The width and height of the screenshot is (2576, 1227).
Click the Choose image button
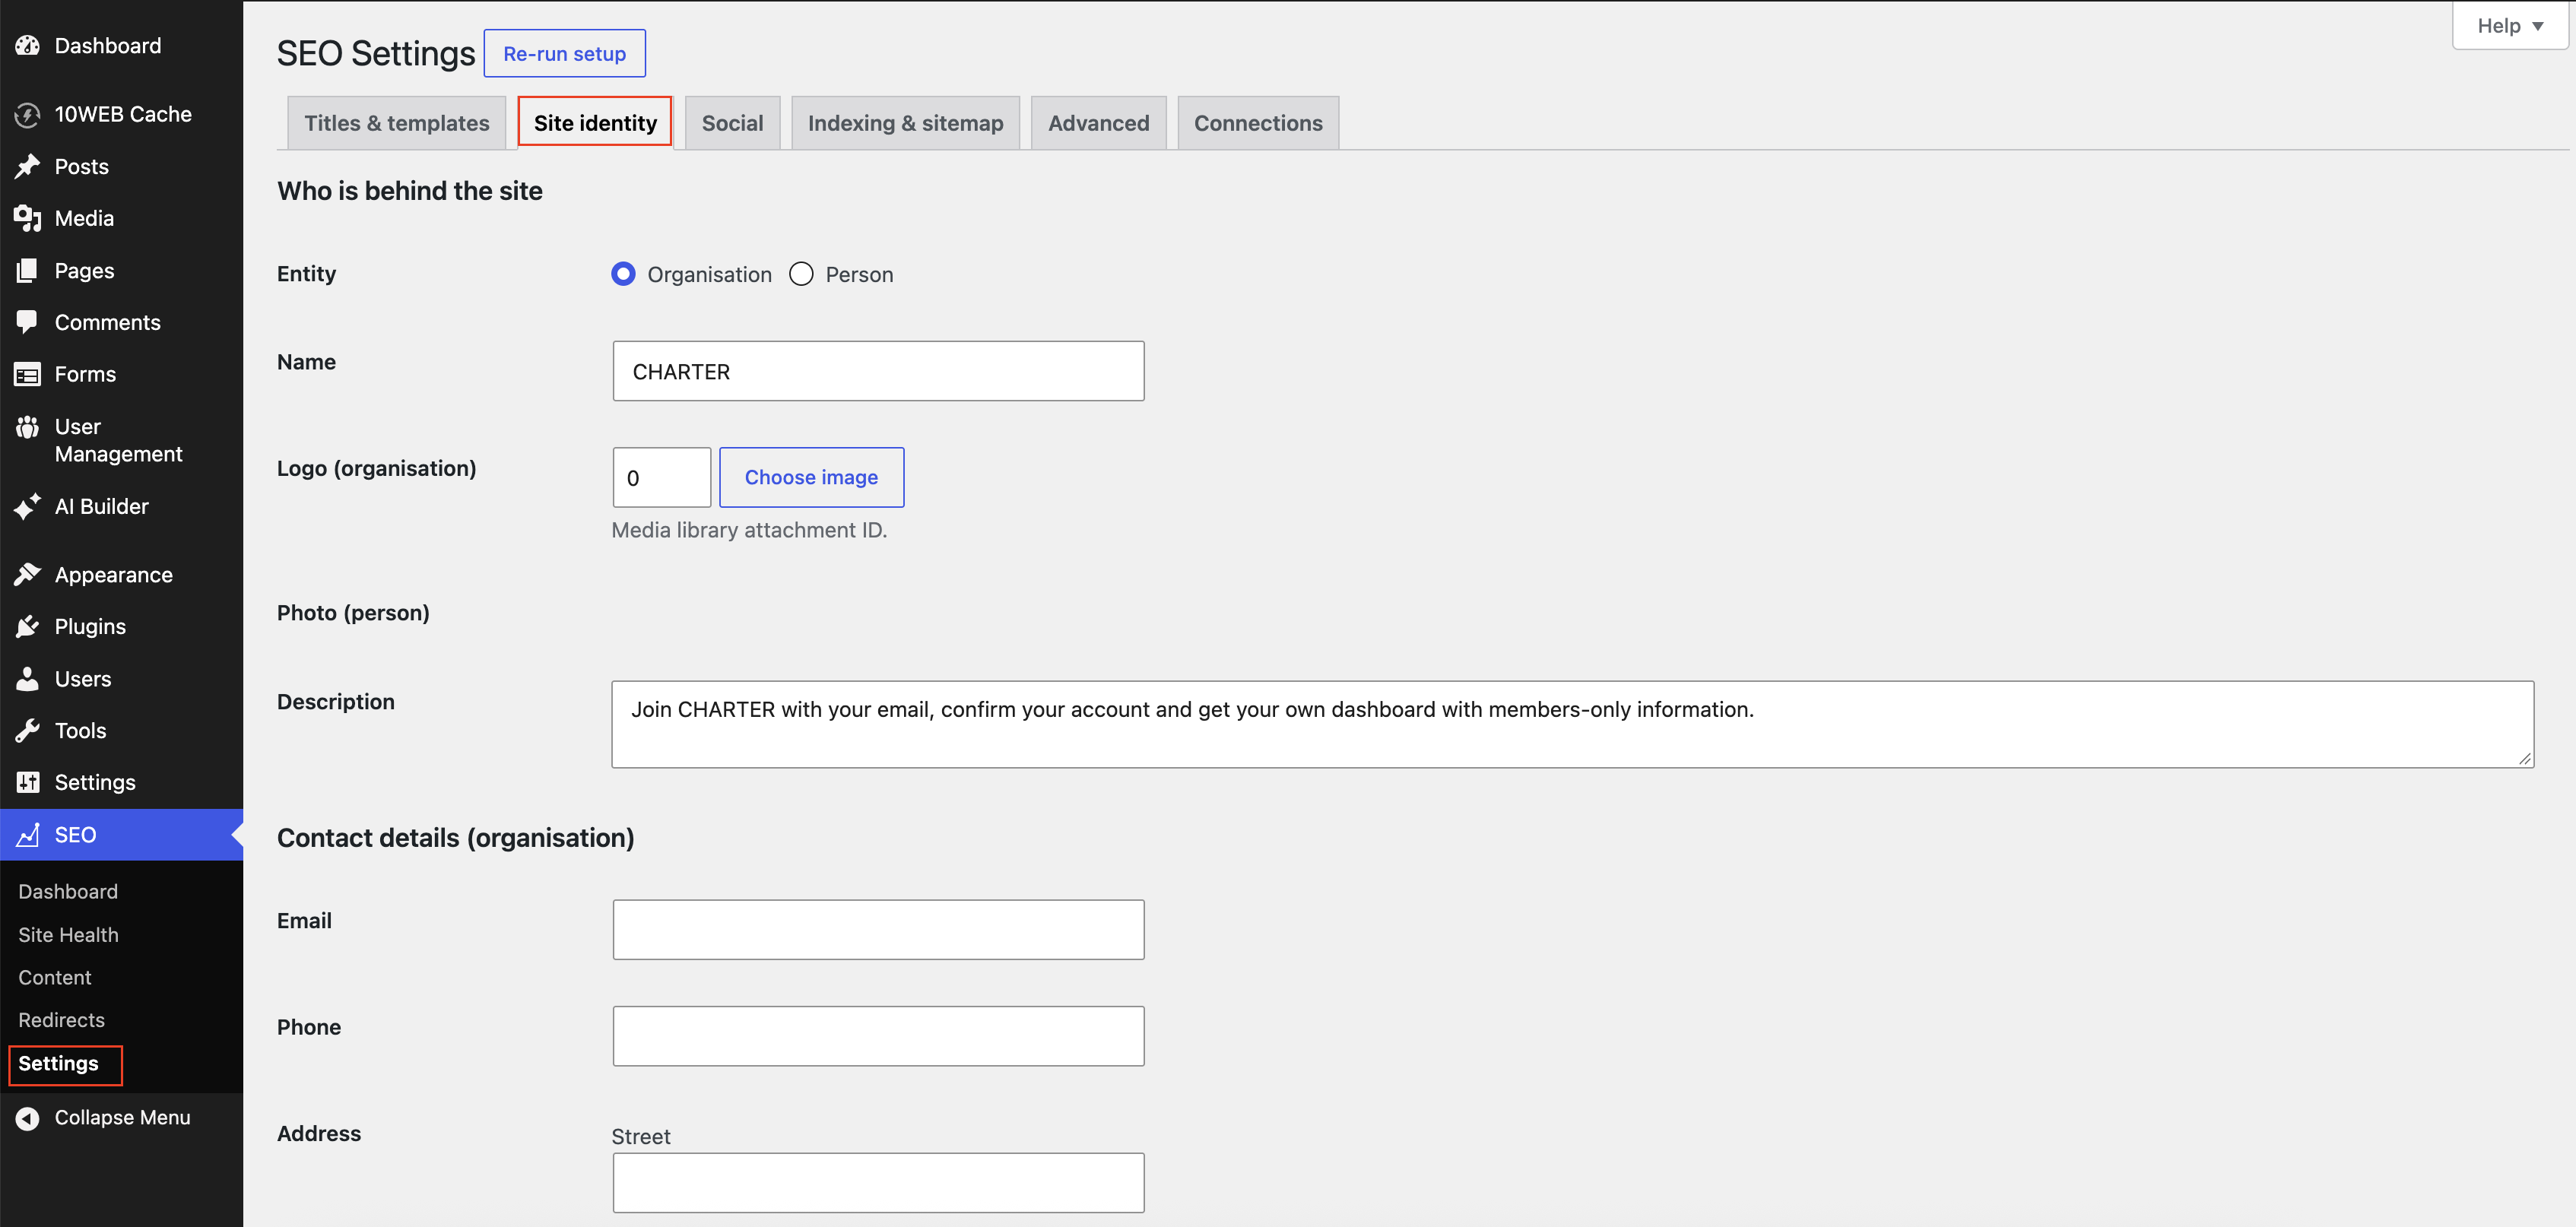coord(811,477)
